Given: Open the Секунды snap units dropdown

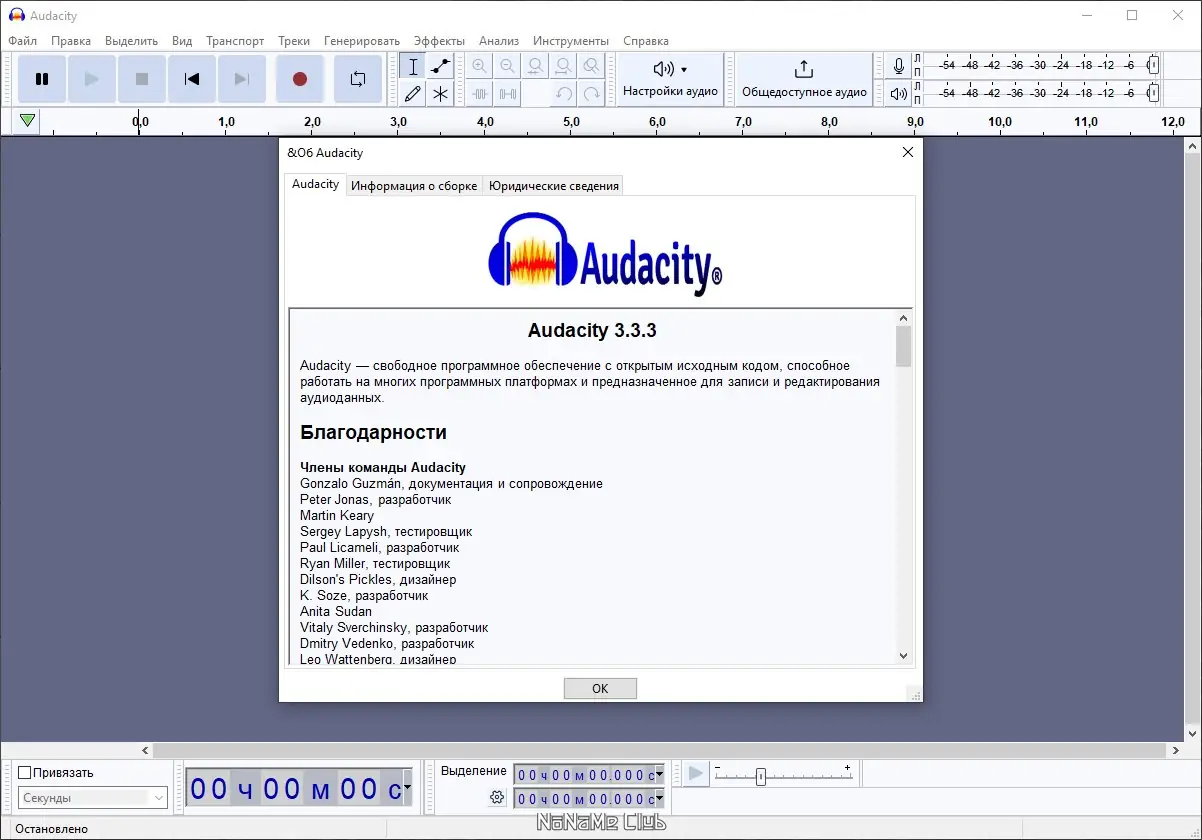Looking at the screenshot, I should pyautogui.click(x=93, y=798).
